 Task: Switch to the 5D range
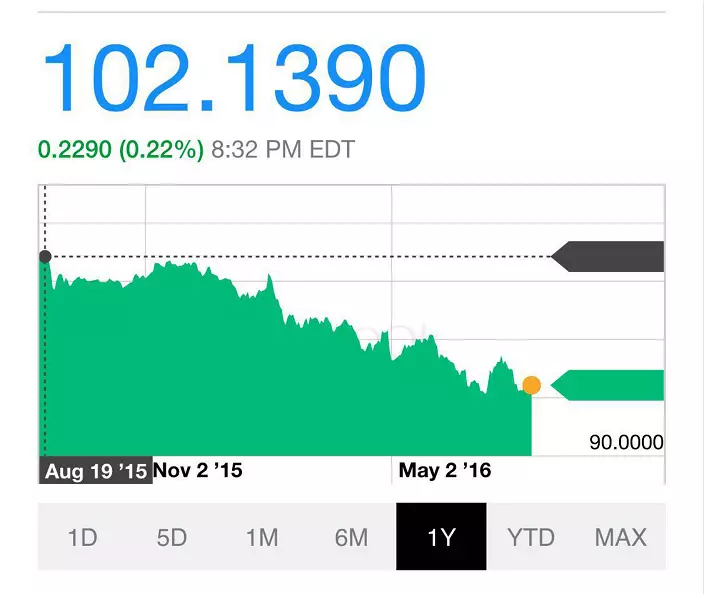(172, 537)
